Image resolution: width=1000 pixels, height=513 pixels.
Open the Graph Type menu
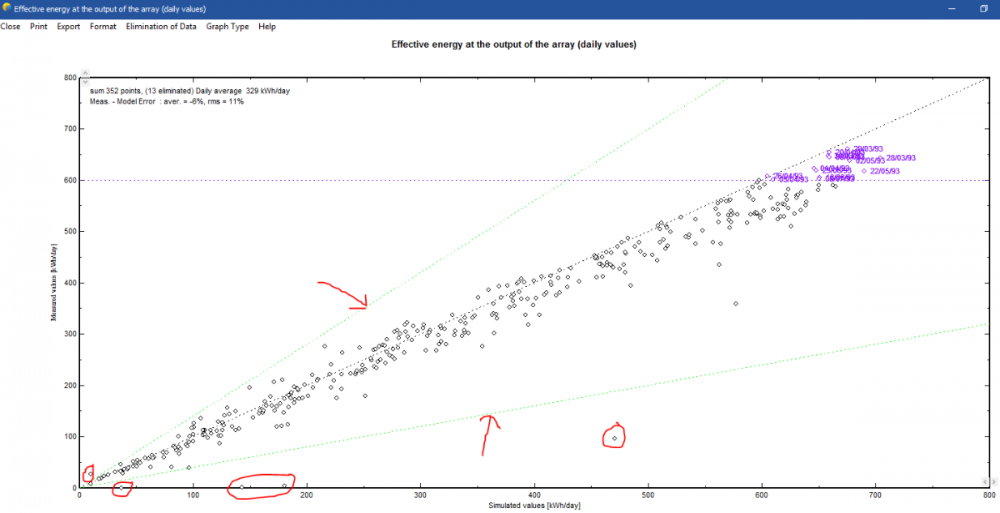point(227,26)
